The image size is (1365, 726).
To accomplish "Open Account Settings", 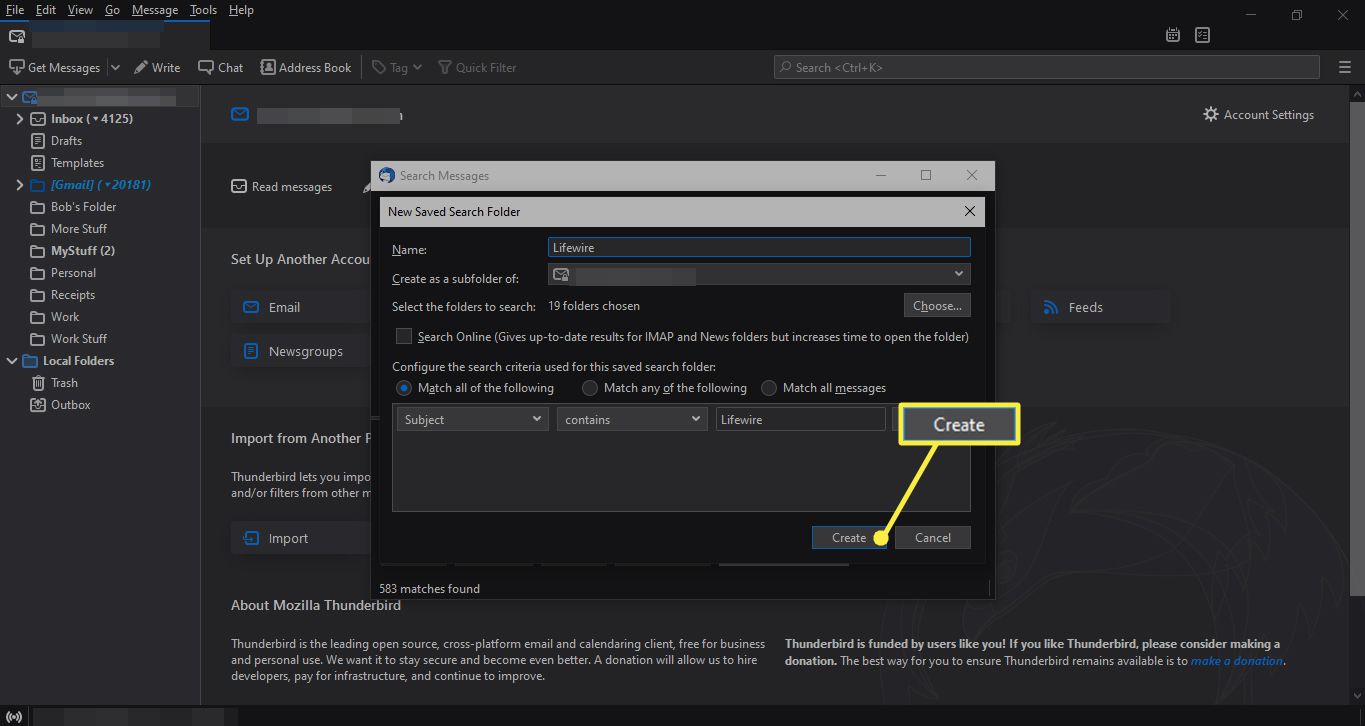I will coord(1258,115).
